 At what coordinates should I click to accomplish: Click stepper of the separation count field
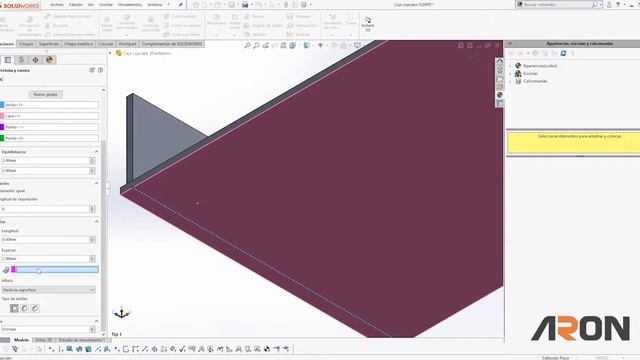tap(92, 209)
